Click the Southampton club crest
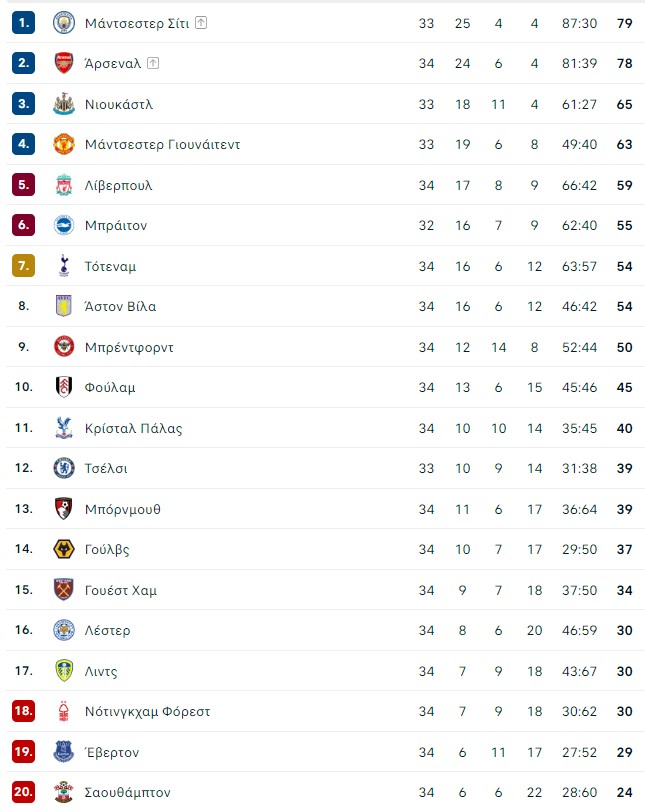The image size is (645, 812). [64, 792]
